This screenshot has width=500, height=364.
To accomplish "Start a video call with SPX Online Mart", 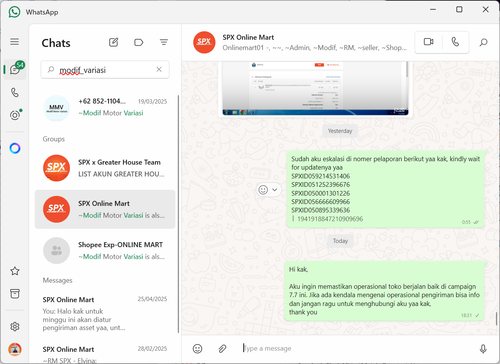I will 429,42.
